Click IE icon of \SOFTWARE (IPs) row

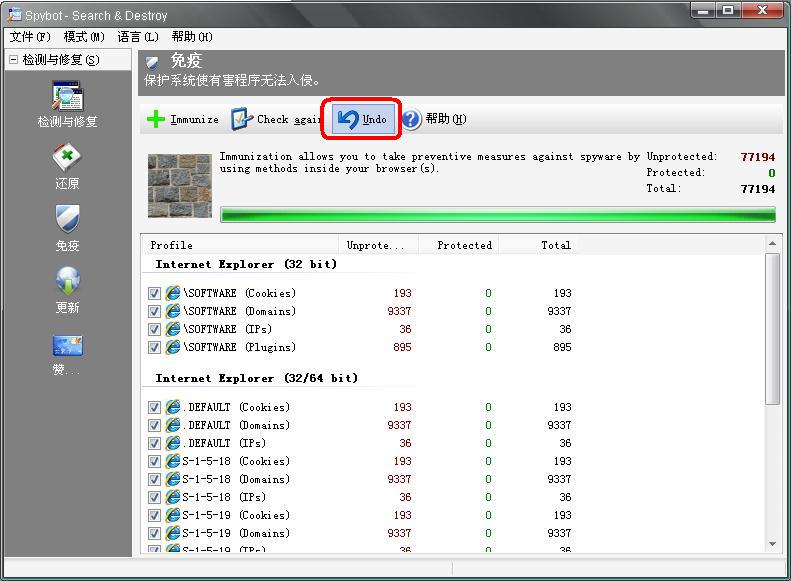coord(173,329)
